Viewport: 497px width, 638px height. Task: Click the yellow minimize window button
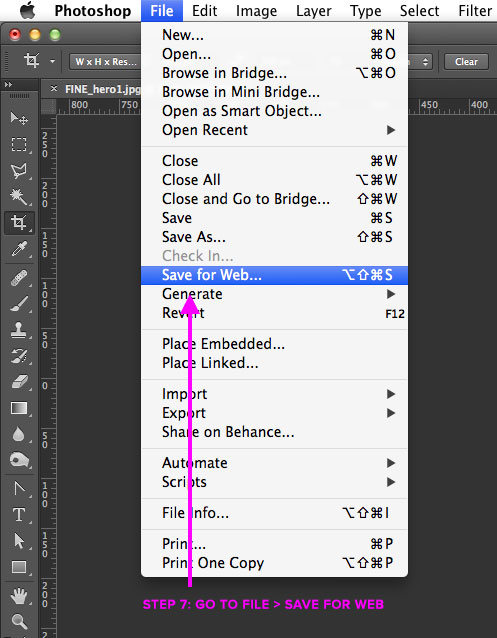click(x=35, y=35)
